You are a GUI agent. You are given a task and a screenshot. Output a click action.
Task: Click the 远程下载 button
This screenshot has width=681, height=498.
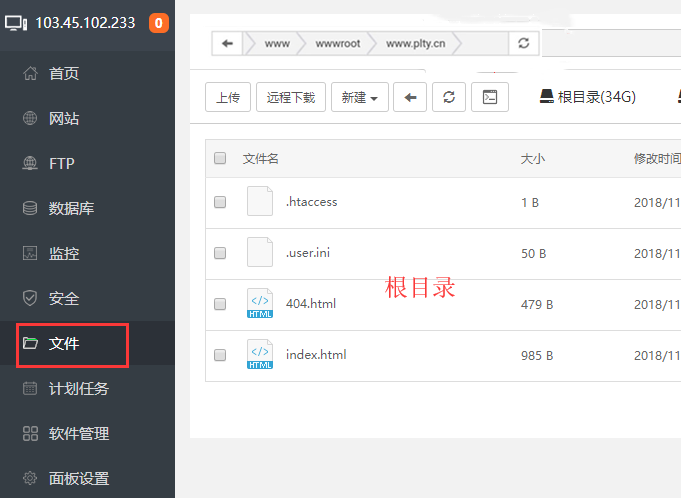[x=290, y=97]
